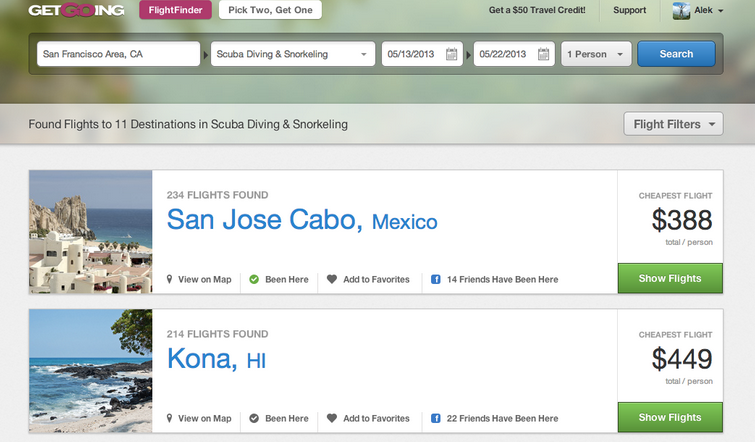Click heart icon on the Kona row

(332, 419)
